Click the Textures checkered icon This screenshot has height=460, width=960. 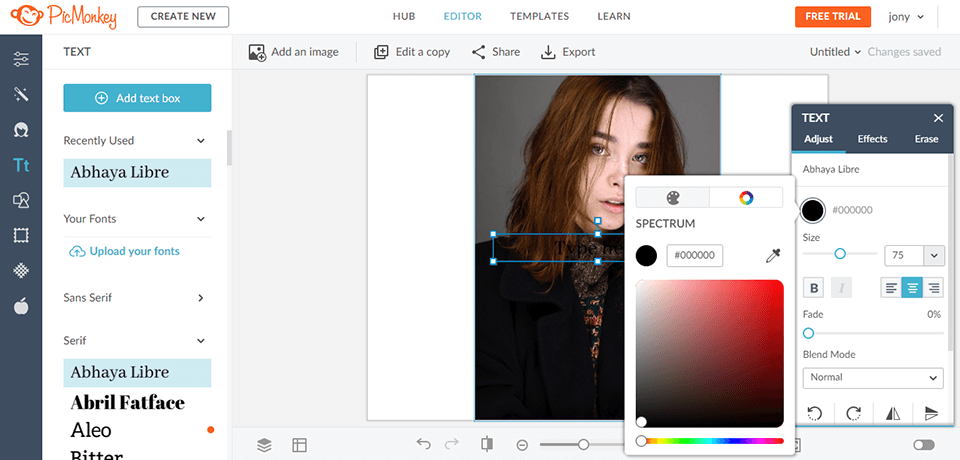[x=21, y=271]
